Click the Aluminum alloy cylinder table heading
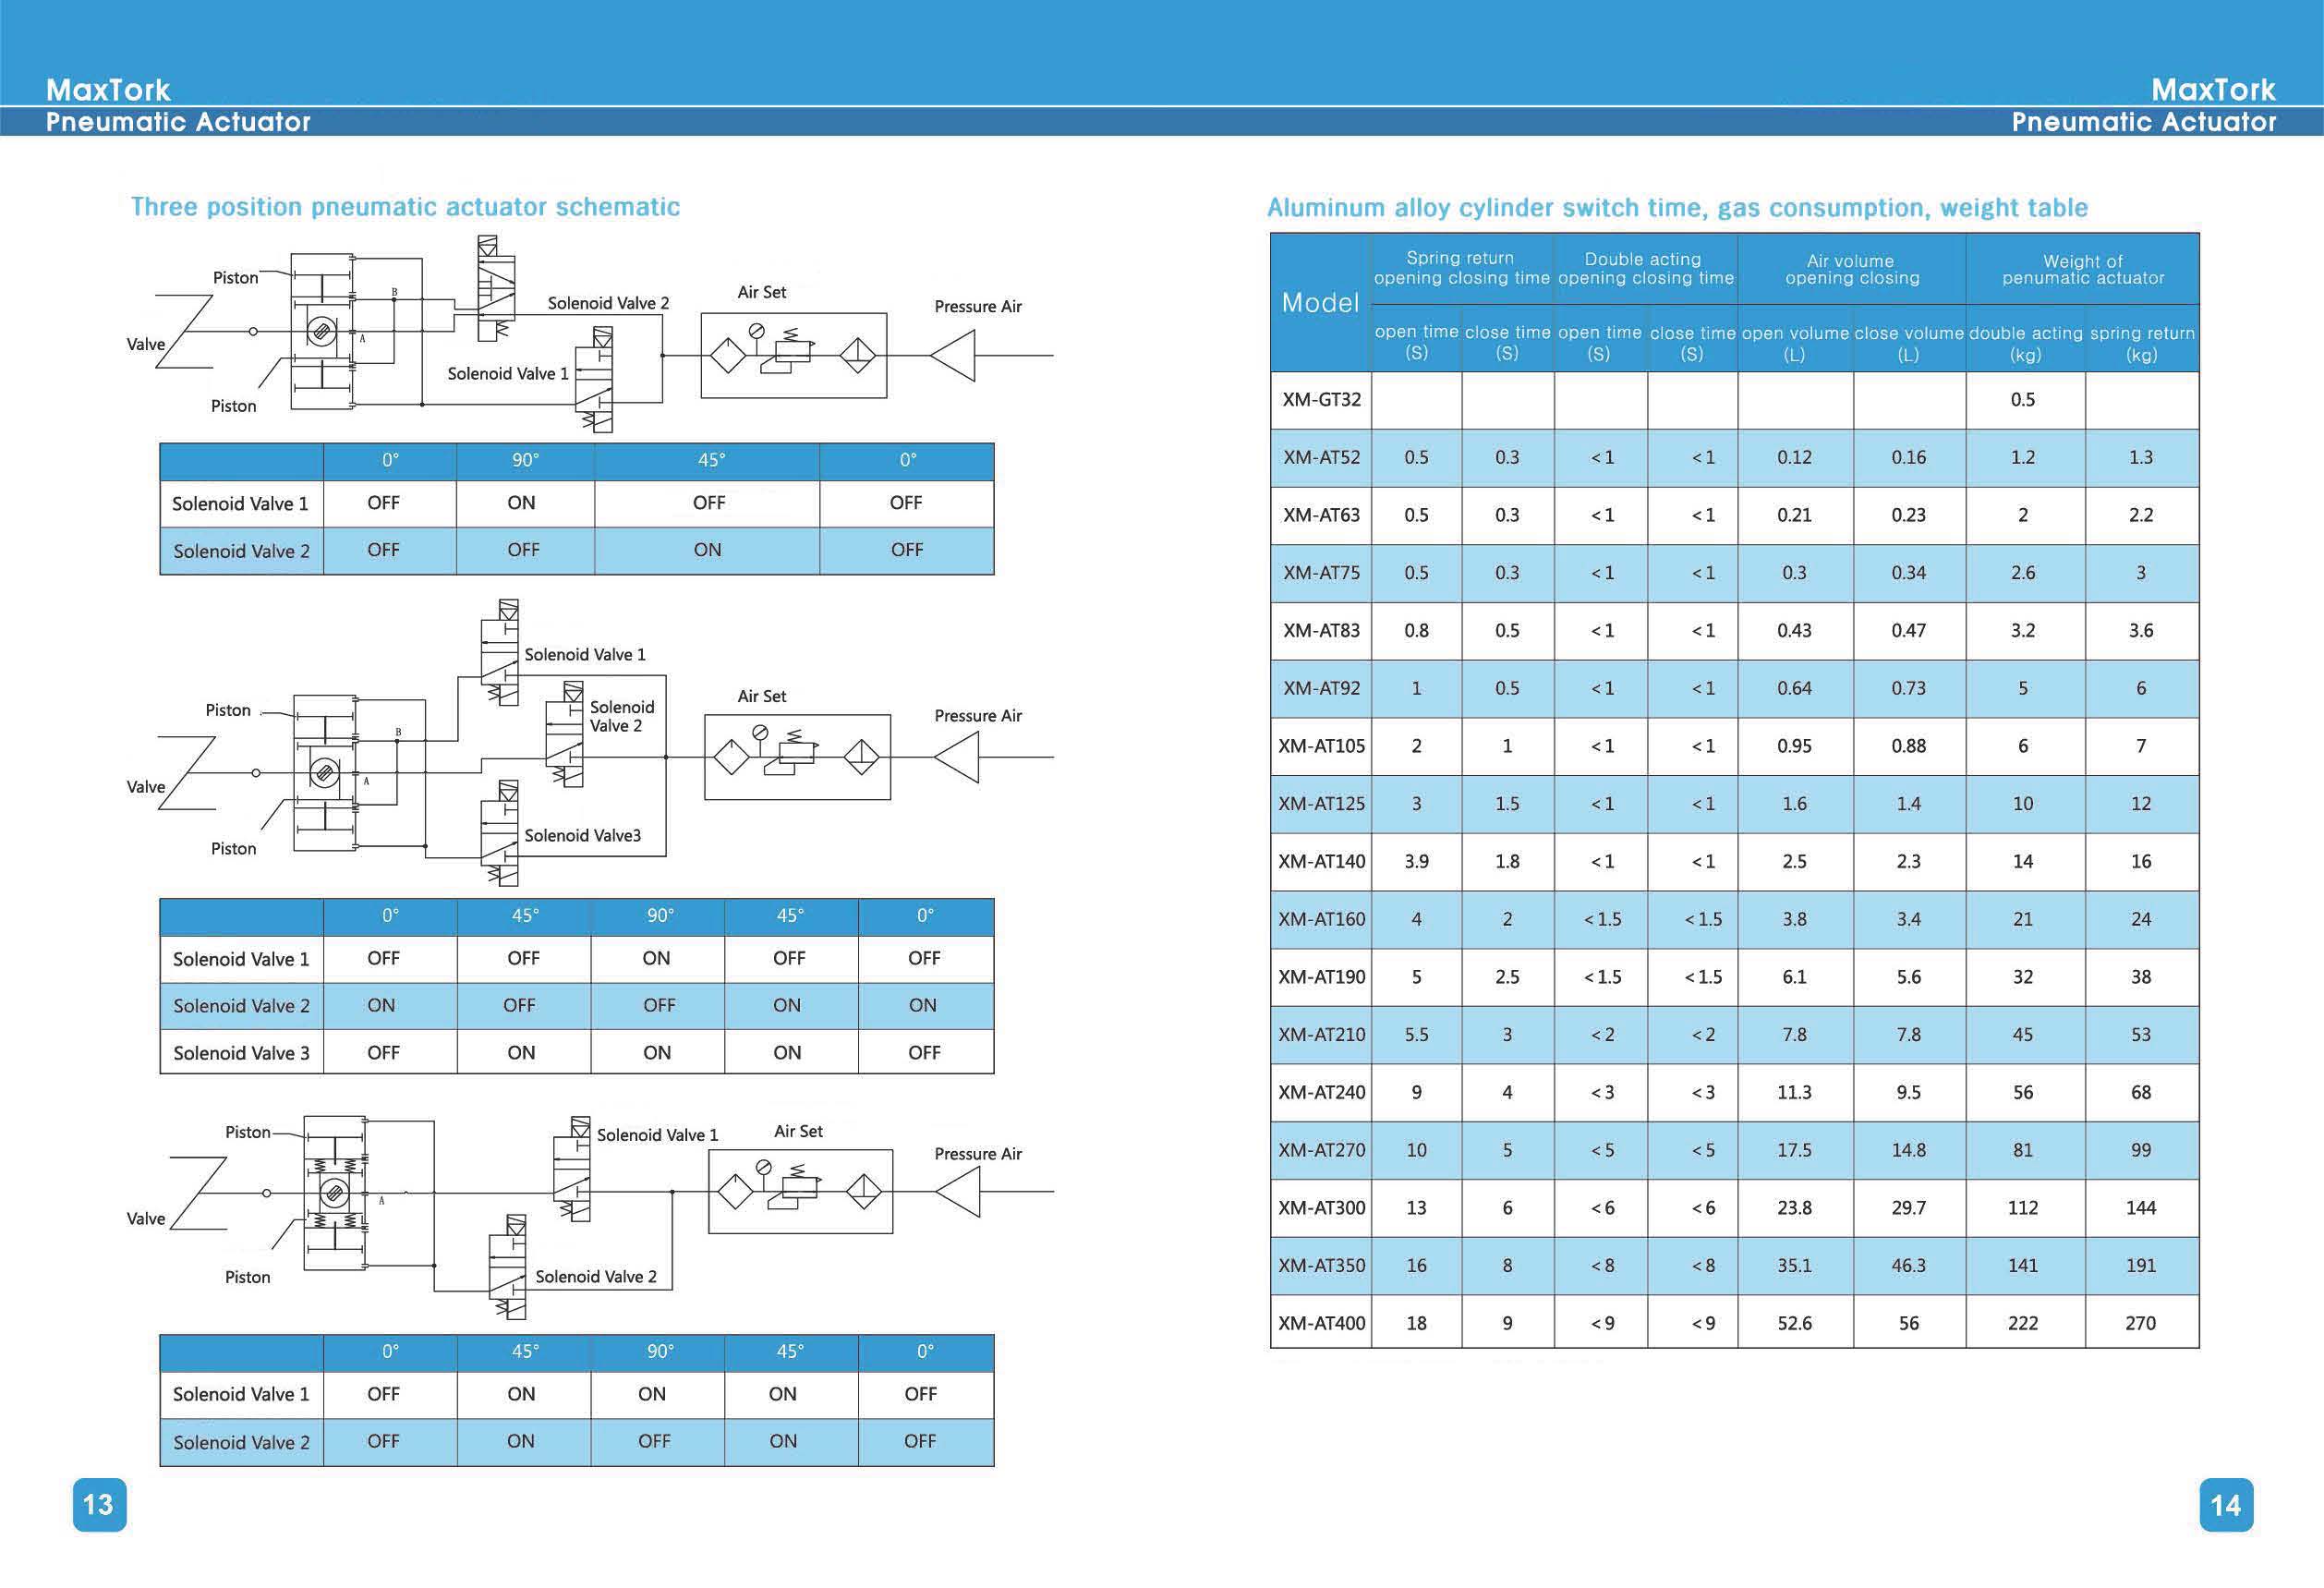 click(x=1677, y=208)
